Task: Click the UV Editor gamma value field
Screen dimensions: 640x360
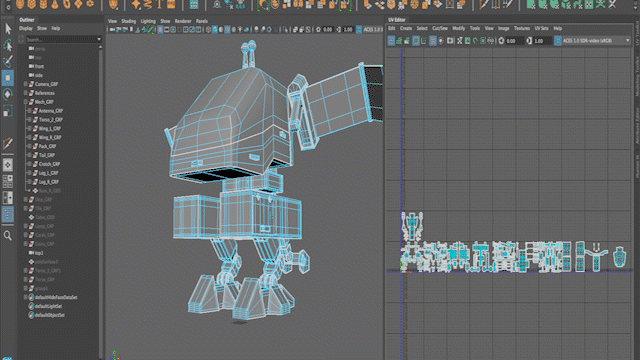Action: point(542,41)
